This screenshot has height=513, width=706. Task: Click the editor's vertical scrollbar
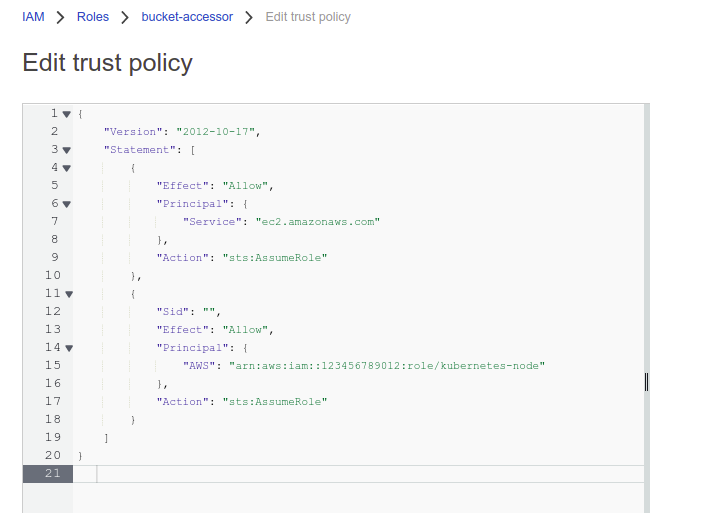[646, 250]
